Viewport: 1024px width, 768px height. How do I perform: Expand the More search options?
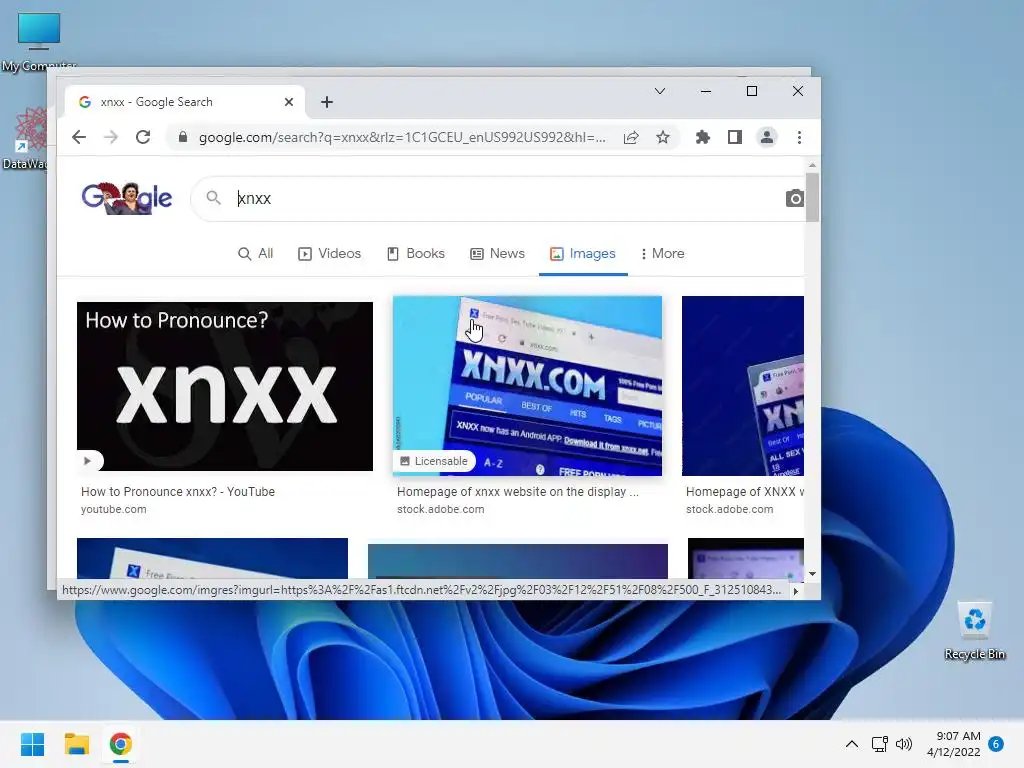tap(662, 253)
